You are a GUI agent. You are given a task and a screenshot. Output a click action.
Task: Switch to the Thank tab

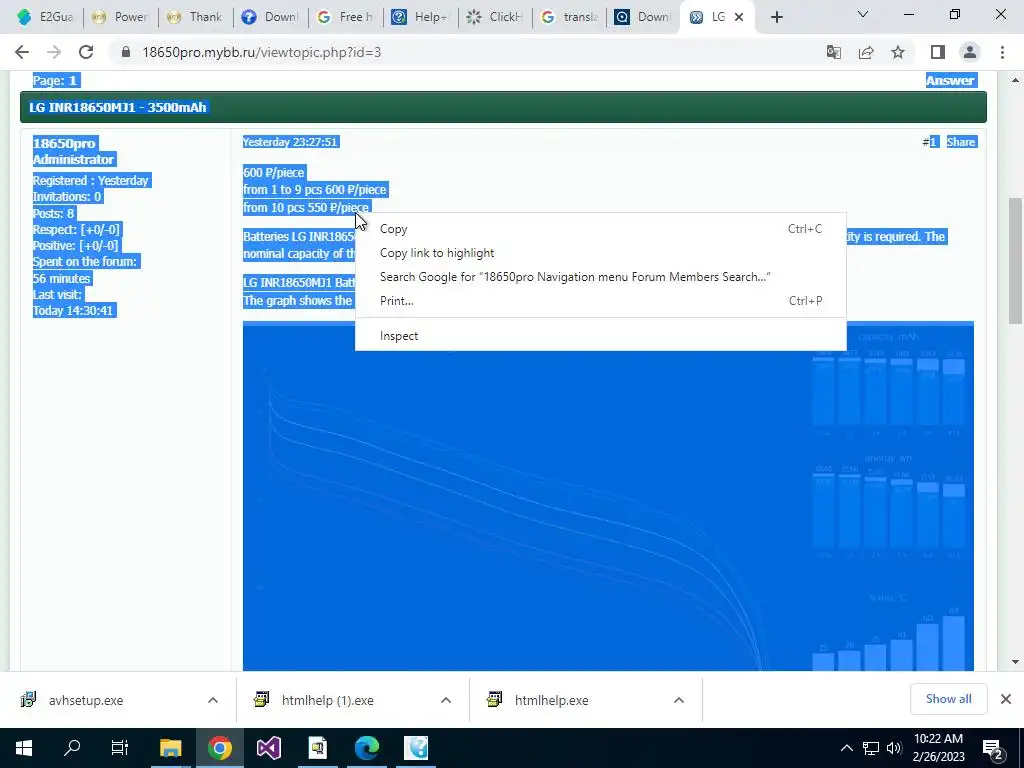[x=196, y=17]
